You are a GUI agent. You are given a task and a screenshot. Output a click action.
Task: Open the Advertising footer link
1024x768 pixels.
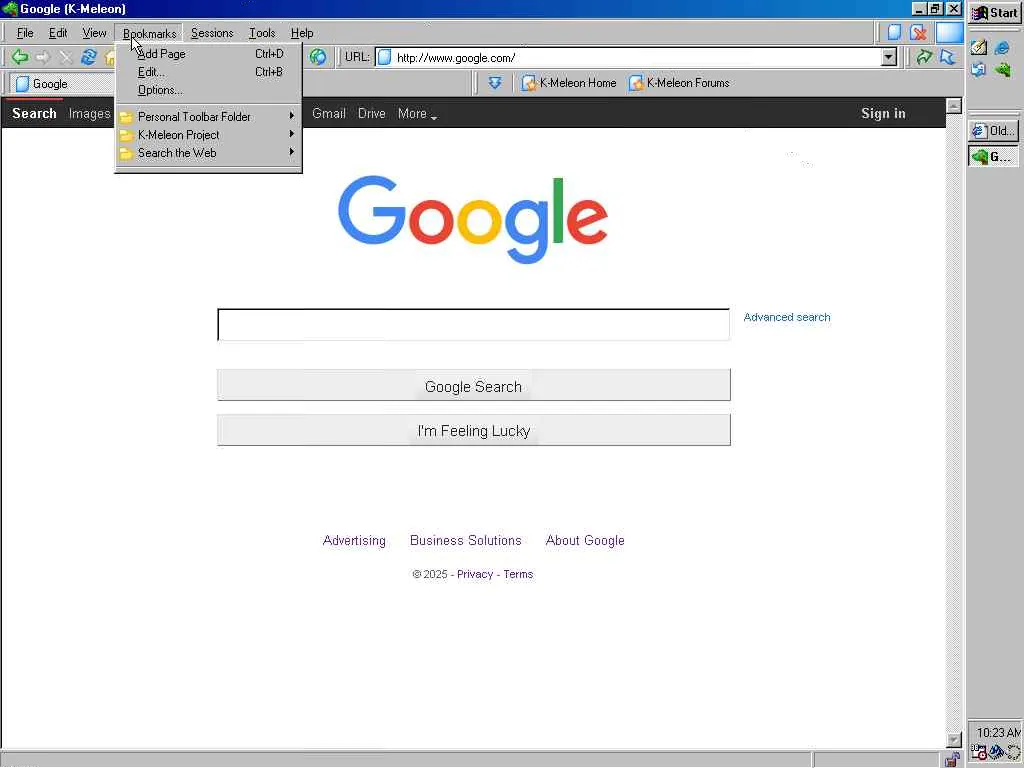pos(354,541)
